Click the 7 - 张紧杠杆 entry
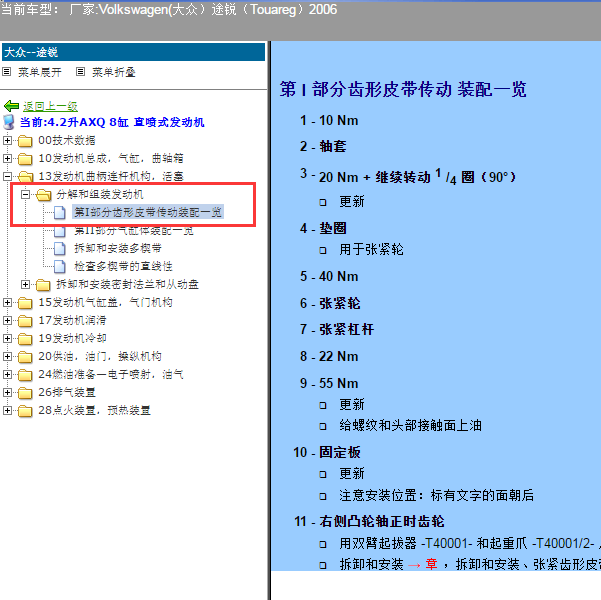Screen dimensions: 601x600 click(x=337, y=329)
